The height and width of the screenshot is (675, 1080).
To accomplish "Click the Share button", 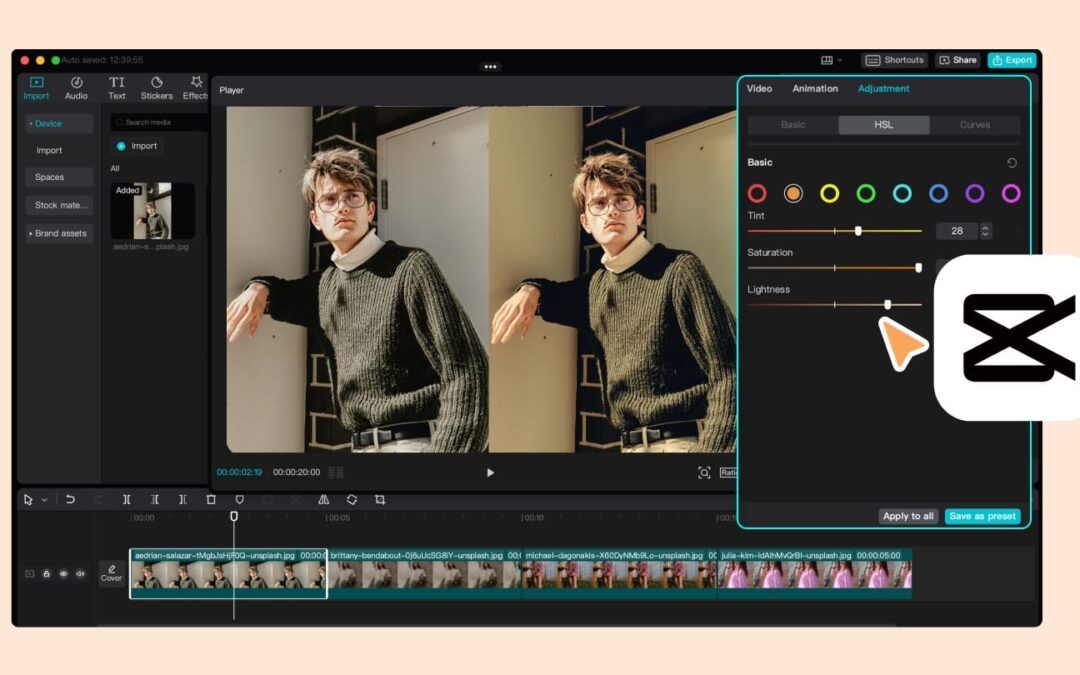I will [x=957, y=60].
